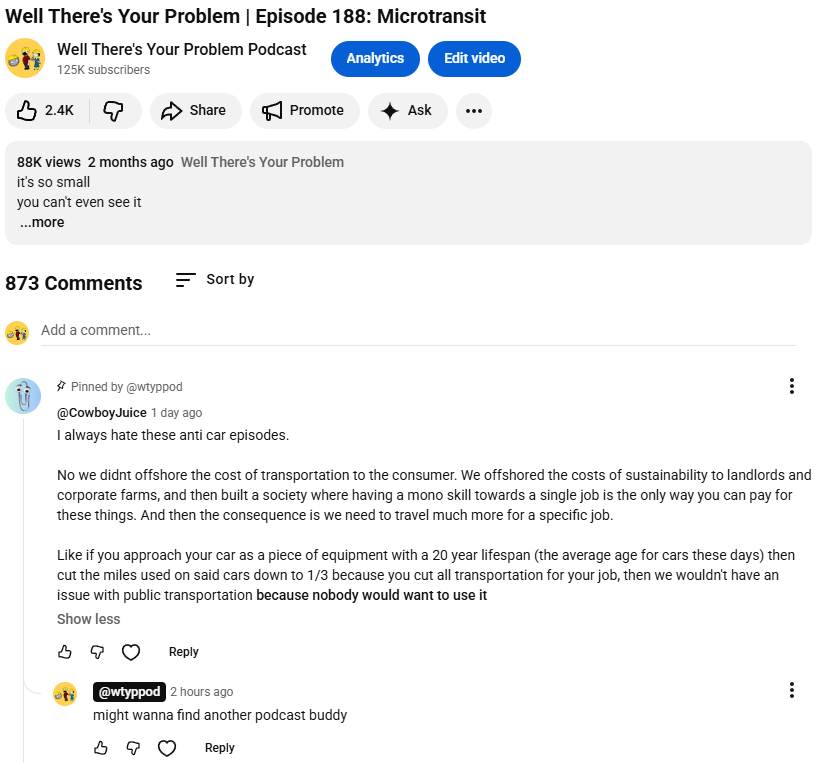
Task: Open the Share dialog
Action: click(195, 111)
